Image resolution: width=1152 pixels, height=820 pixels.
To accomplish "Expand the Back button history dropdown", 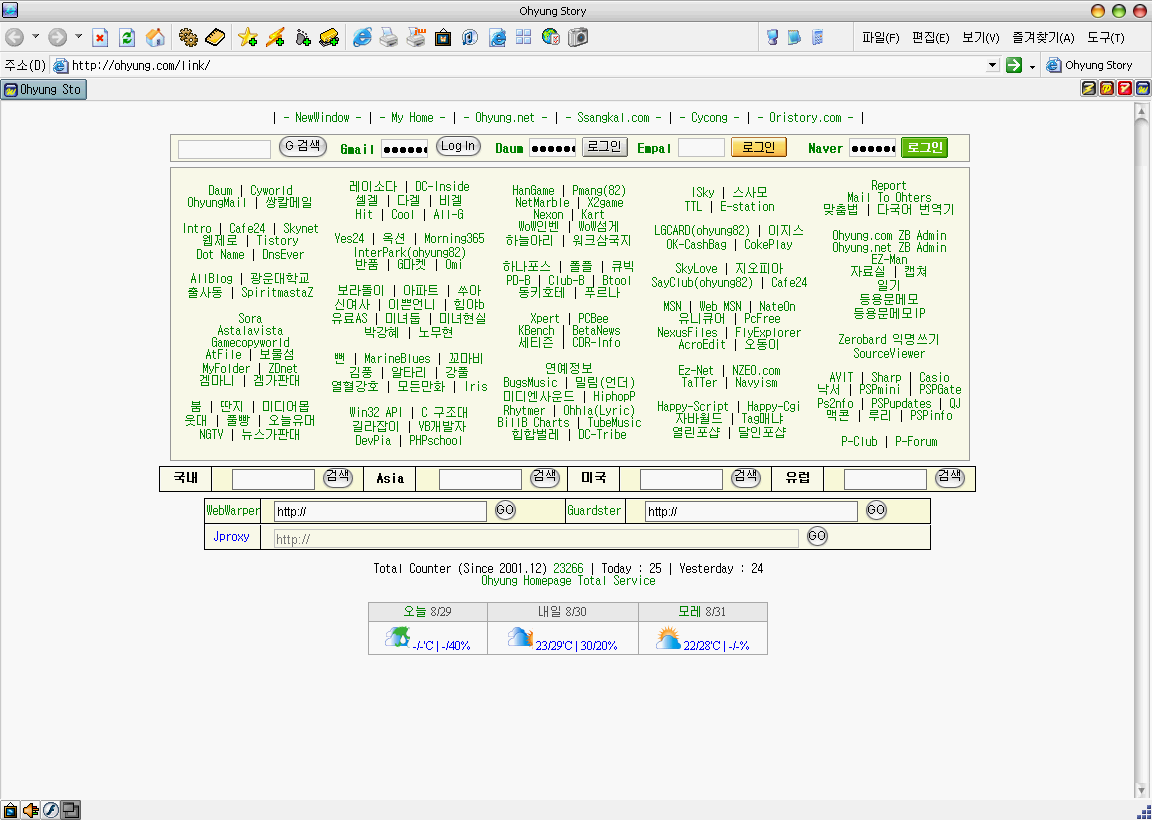I will tap(35, 37).
